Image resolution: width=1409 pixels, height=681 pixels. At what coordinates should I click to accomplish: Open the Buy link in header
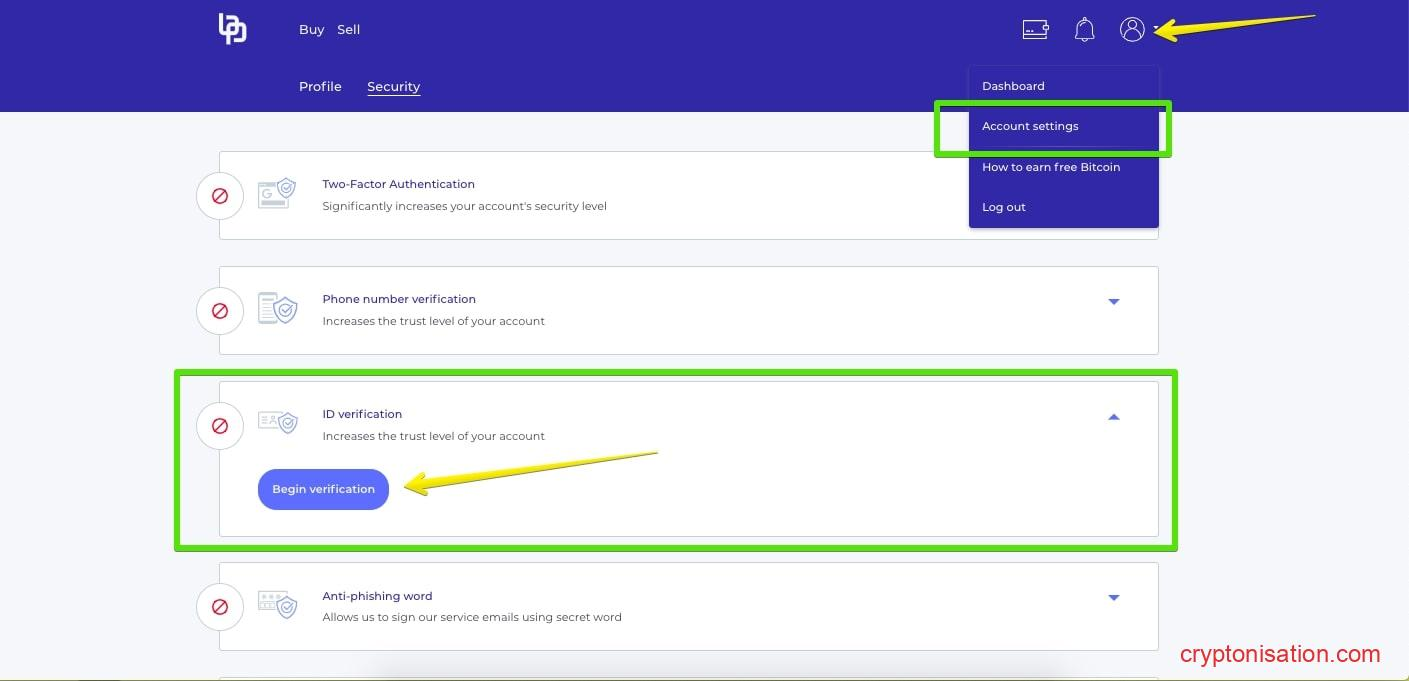click(x=311, y=30)
